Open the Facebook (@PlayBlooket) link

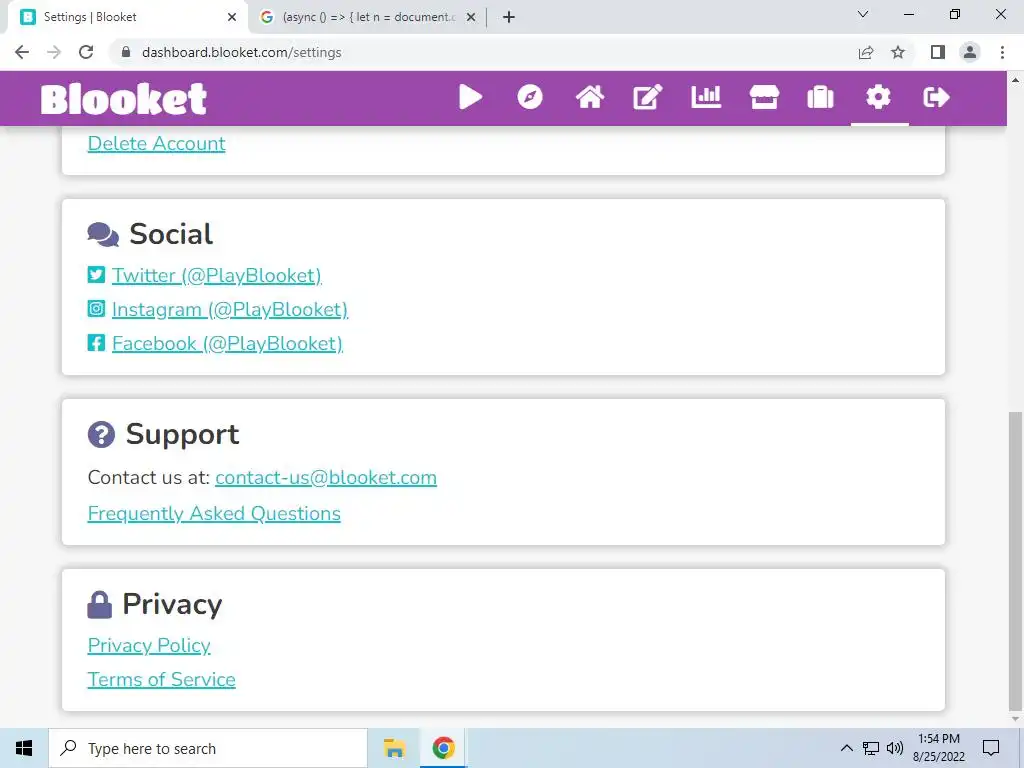[x=227, y=344]
